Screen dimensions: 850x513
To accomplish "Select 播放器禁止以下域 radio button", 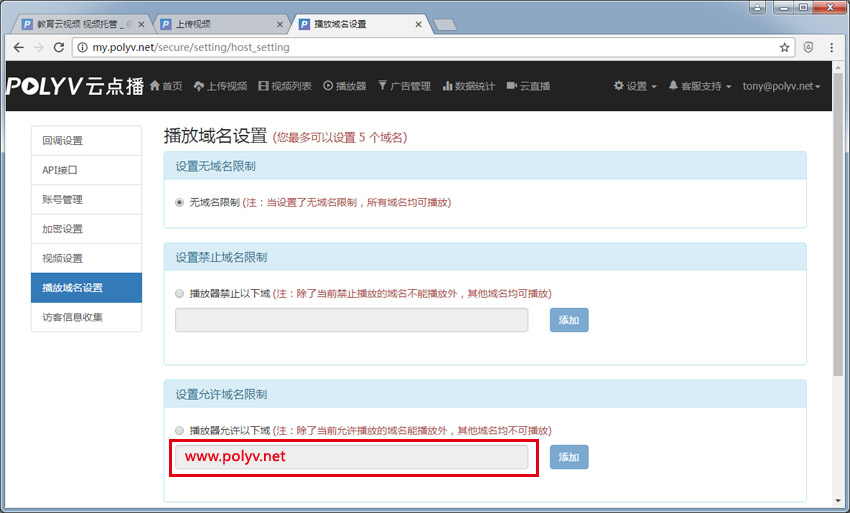I will pyautogui.click(x=180, y=294).
